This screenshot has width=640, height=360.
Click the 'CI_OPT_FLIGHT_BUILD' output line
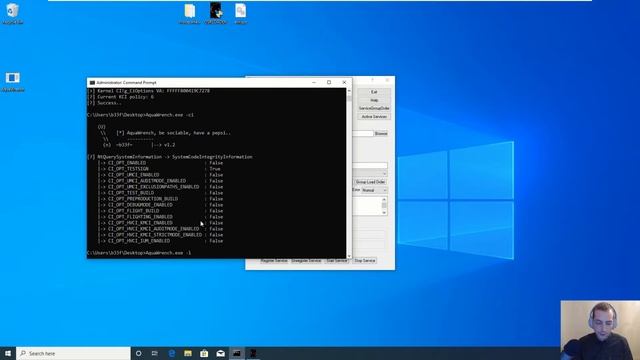pyautogui.click(x=160, y=211)
